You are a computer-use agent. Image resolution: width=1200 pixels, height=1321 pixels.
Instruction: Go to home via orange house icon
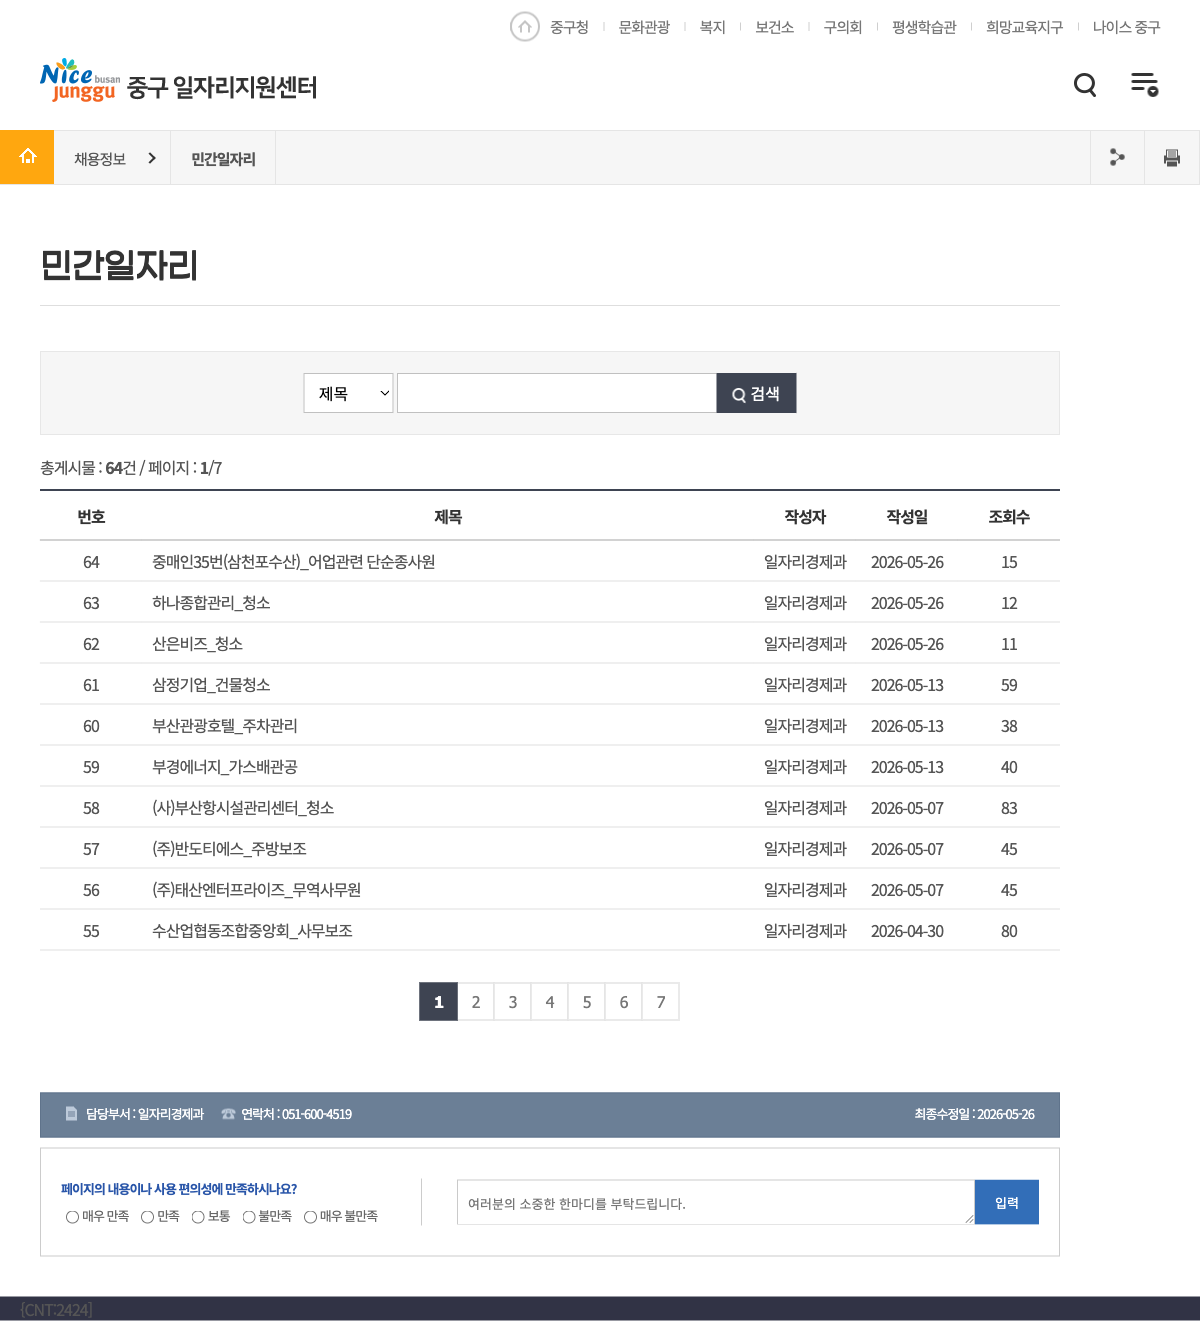(x=27, y=157)
